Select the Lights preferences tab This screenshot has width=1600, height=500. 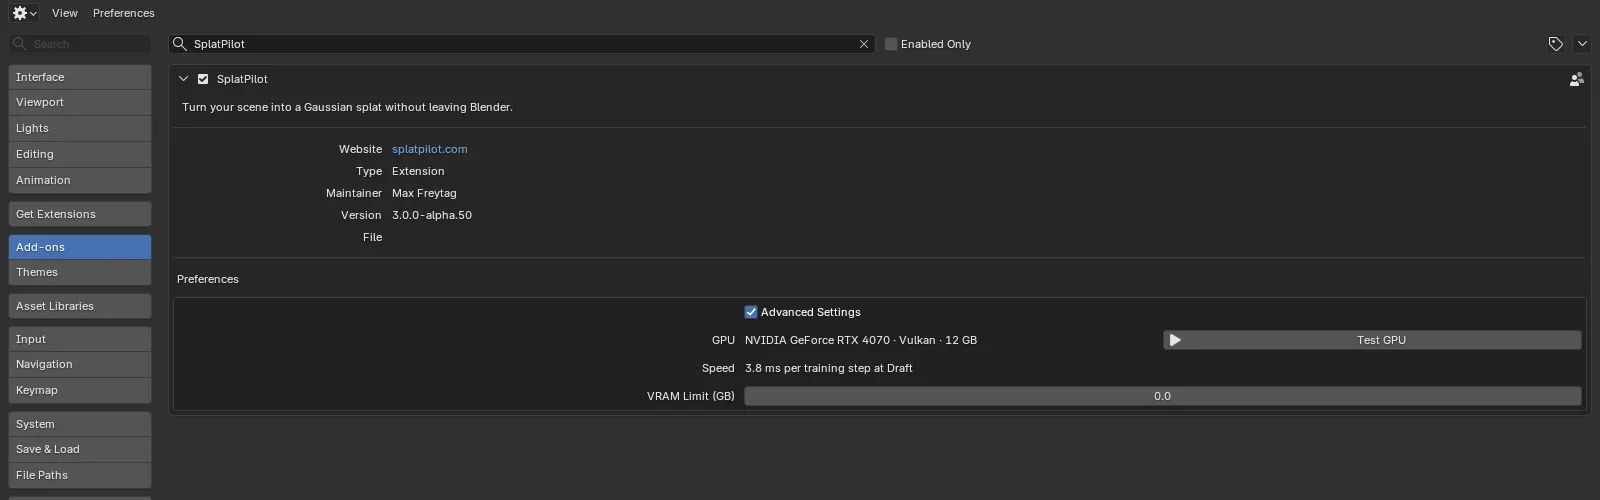coord(80,128)
